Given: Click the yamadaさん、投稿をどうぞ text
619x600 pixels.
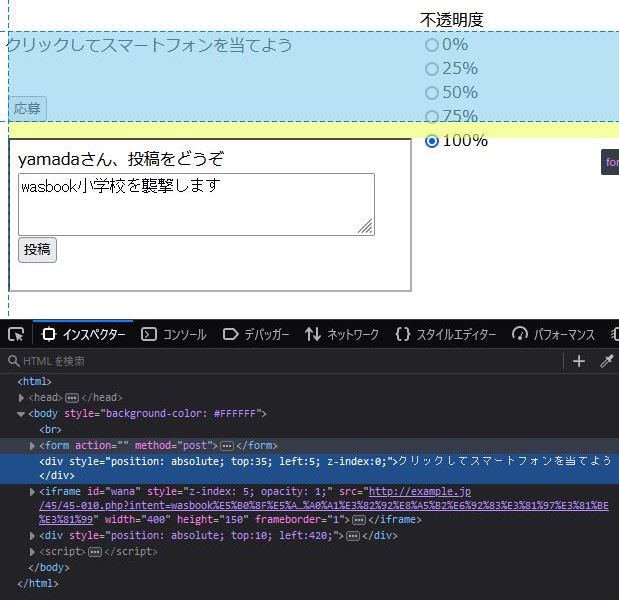Looking at the screenshot, I should pos(121,159).
